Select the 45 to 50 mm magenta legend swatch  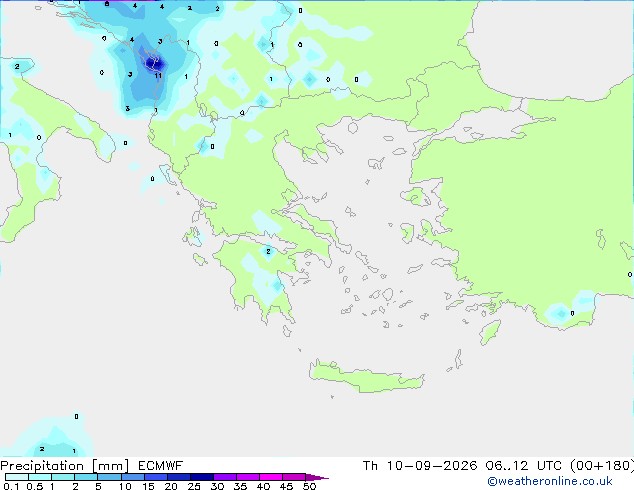tap(294, 477)
